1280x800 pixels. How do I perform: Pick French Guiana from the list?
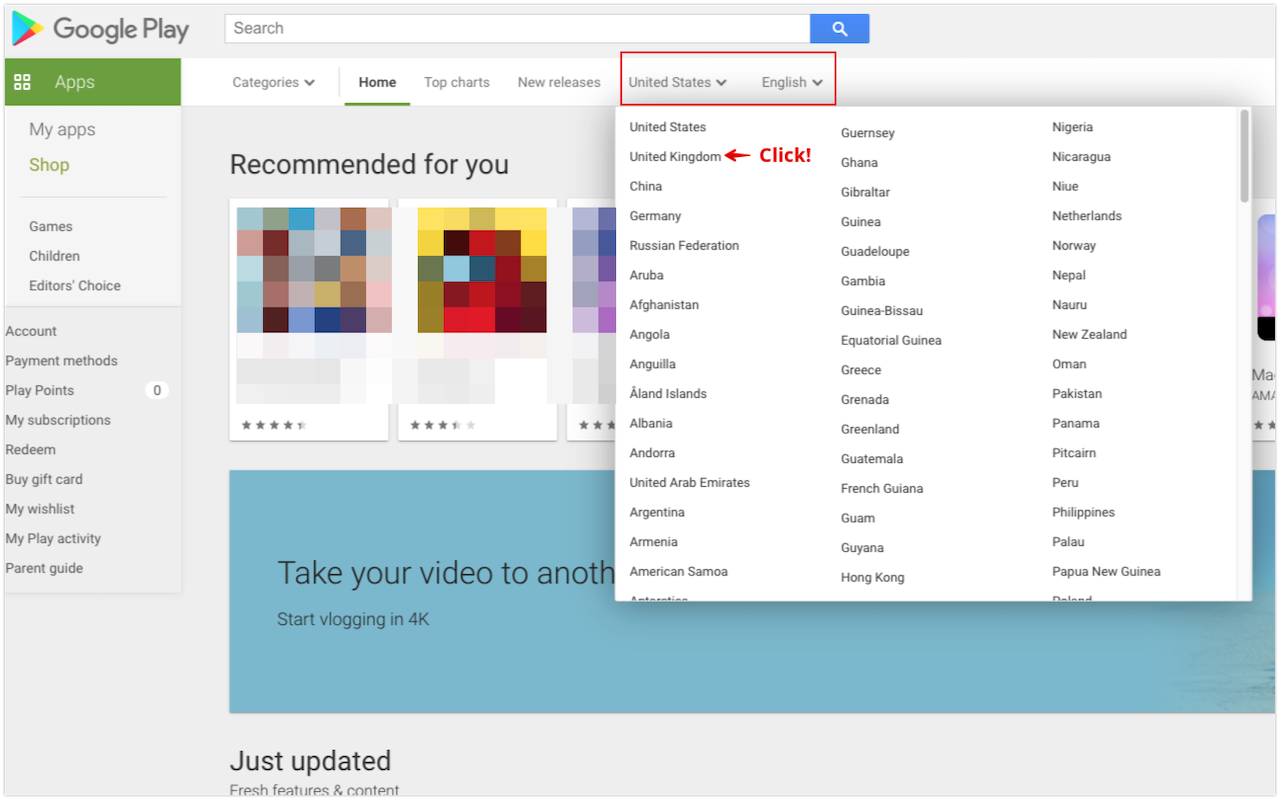(x=881, y=488)
